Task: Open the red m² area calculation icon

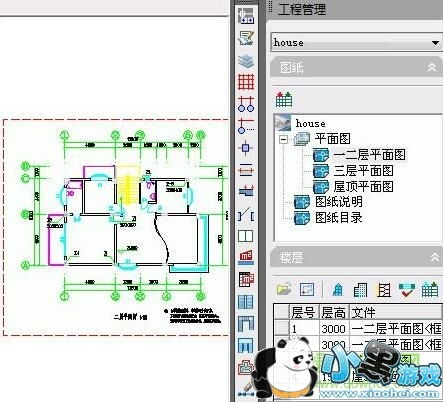Action: tap(246, 257)
